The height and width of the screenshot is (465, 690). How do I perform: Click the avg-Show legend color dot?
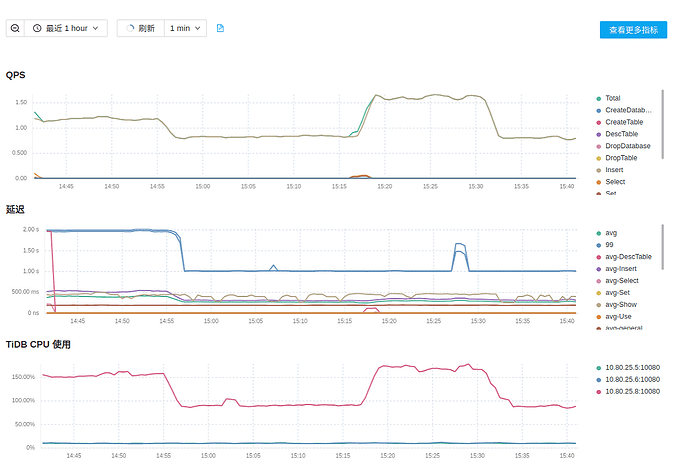pos(598,305)
